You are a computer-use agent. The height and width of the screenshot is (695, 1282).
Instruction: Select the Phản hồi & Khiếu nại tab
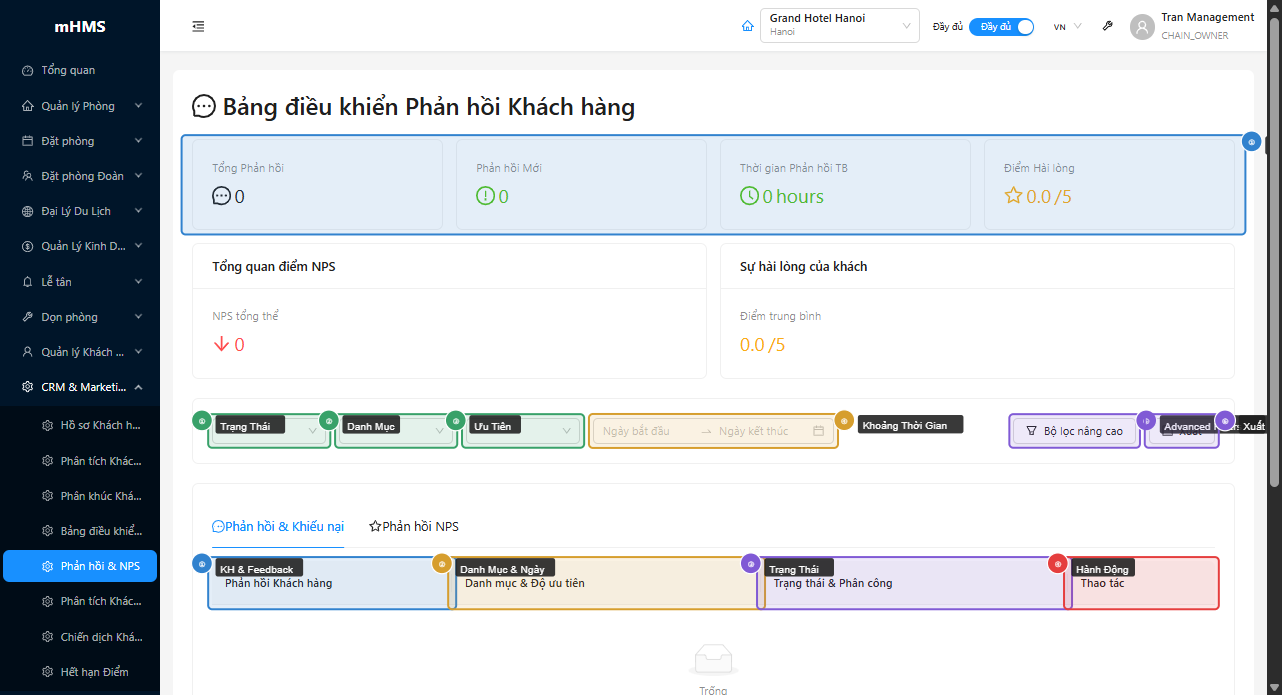[278, 527]
